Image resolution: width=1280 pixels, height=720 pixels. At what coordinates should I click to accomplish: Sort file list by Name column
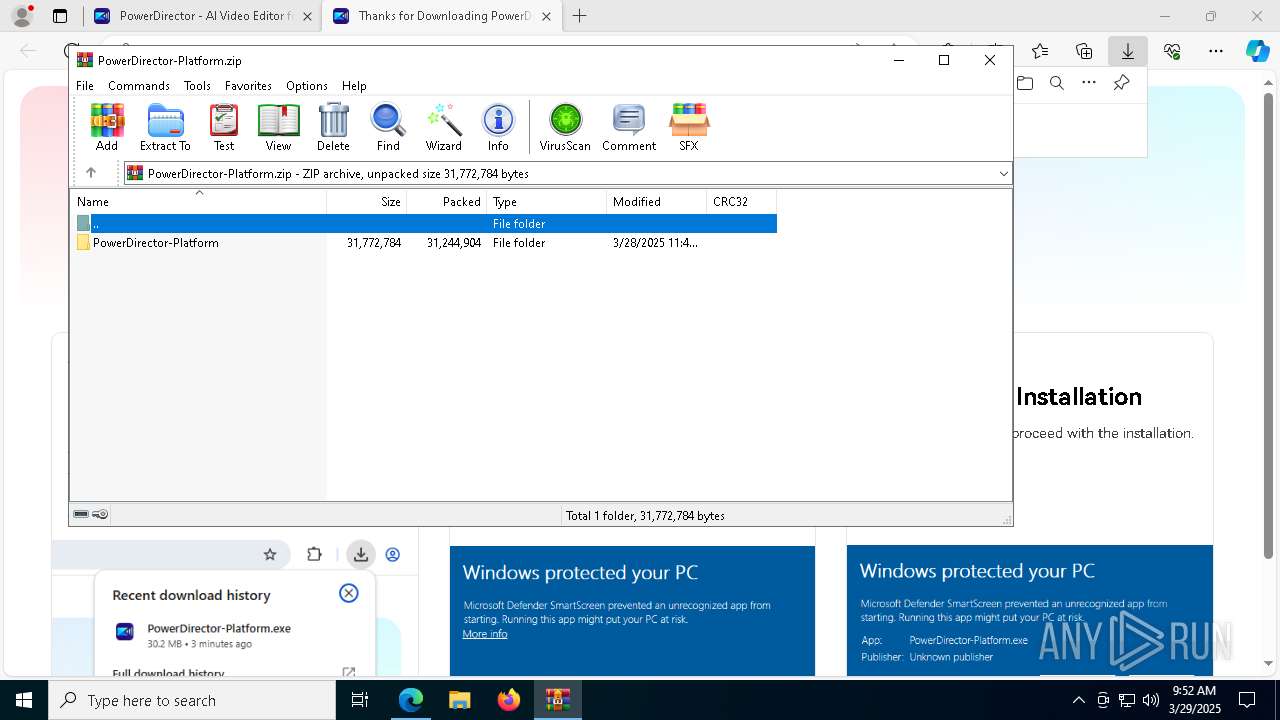[x=198, y=202]
